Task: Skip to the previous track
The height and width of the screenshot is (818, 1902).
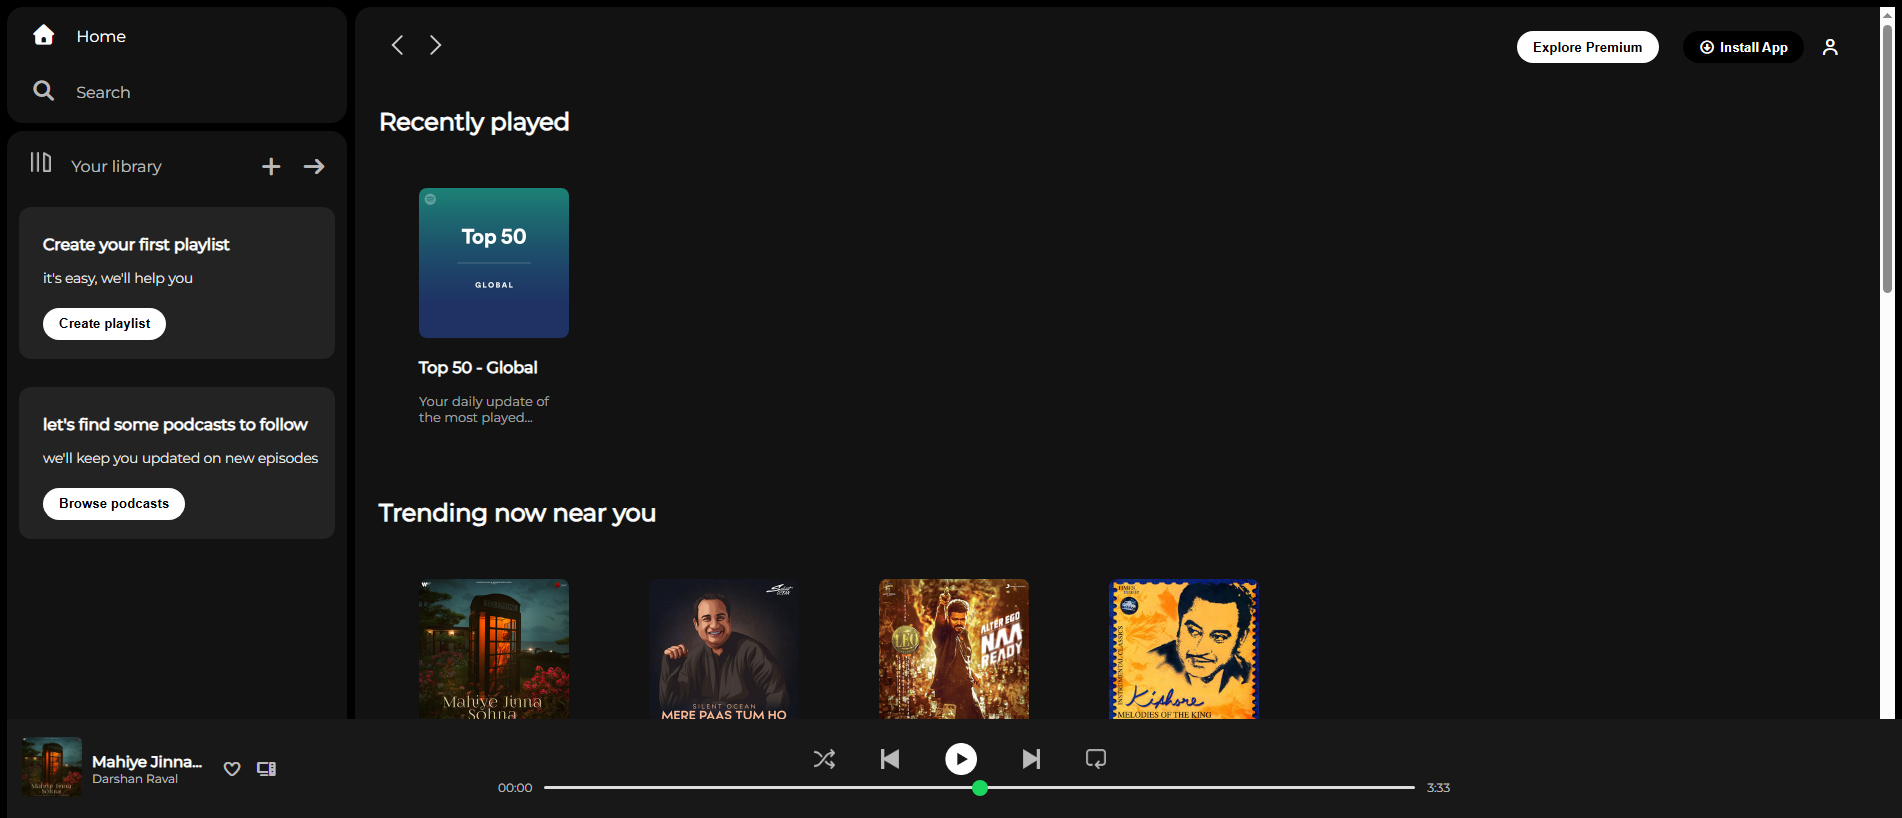Action: 890,759
